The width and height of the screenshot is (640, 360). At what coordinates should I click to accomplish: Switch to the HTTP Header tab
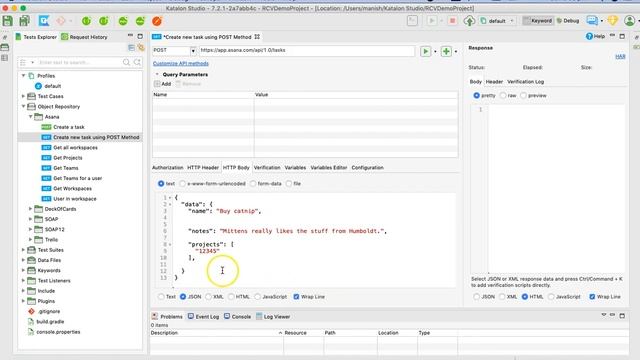(203, 168)
